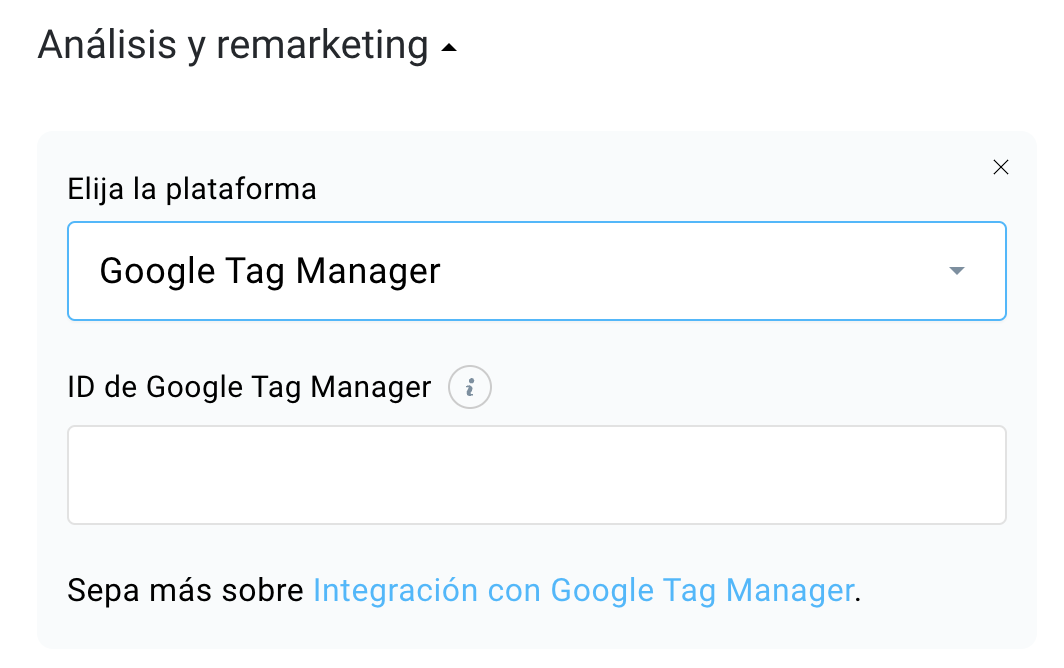Remove this analytics platform using the X

click(1000, 167)
